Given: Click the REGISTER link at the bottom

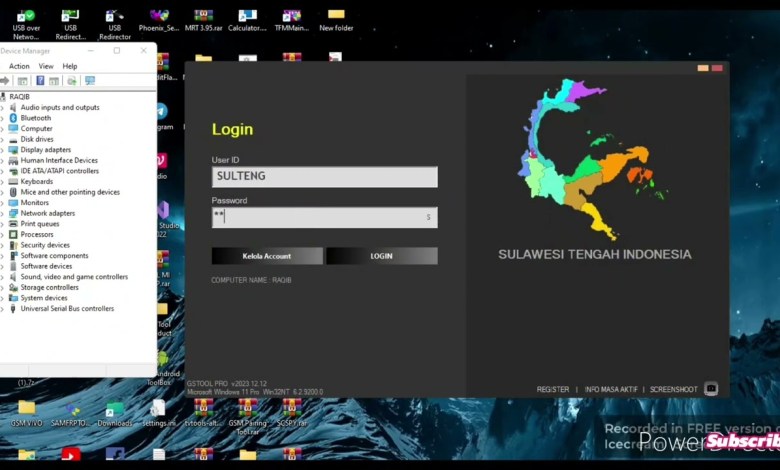Looking at the screenshot, I should coord(553,389).
